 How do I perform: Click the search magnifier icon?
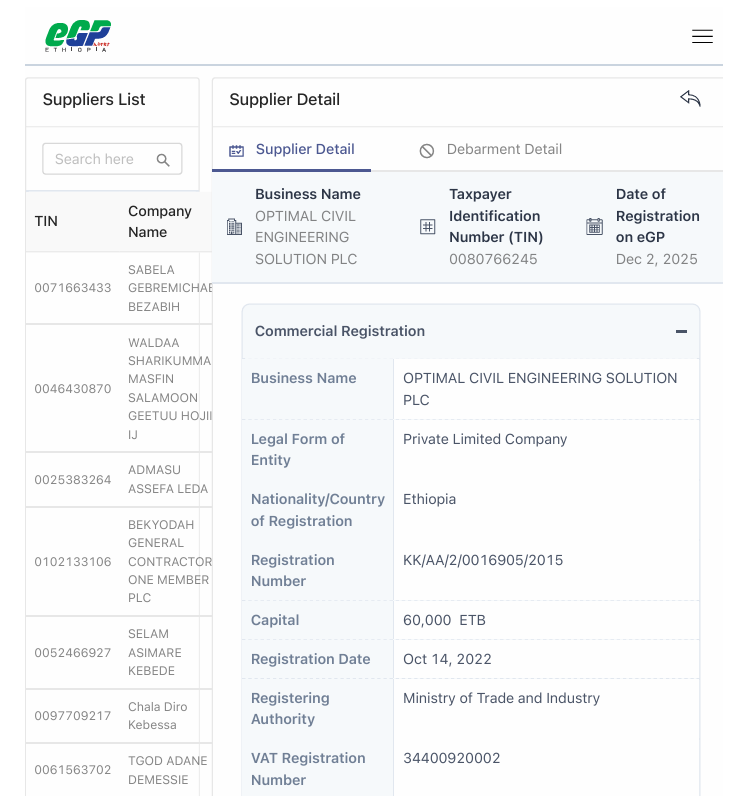point(163,160)
